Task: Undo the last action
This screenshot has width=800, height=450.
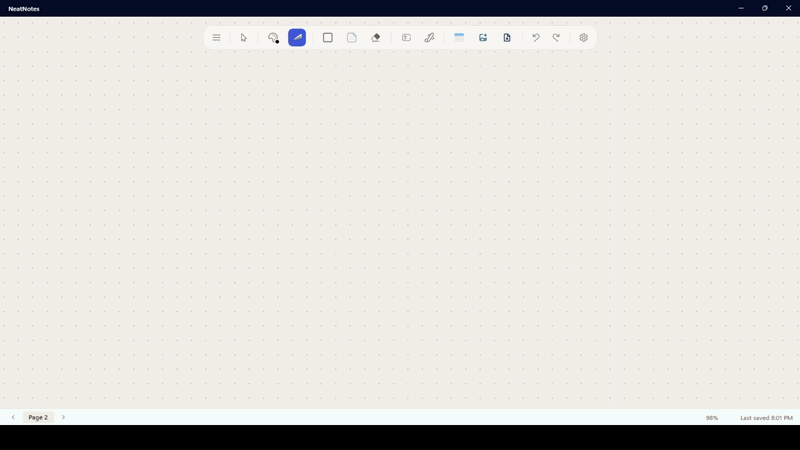Action: 536,38
